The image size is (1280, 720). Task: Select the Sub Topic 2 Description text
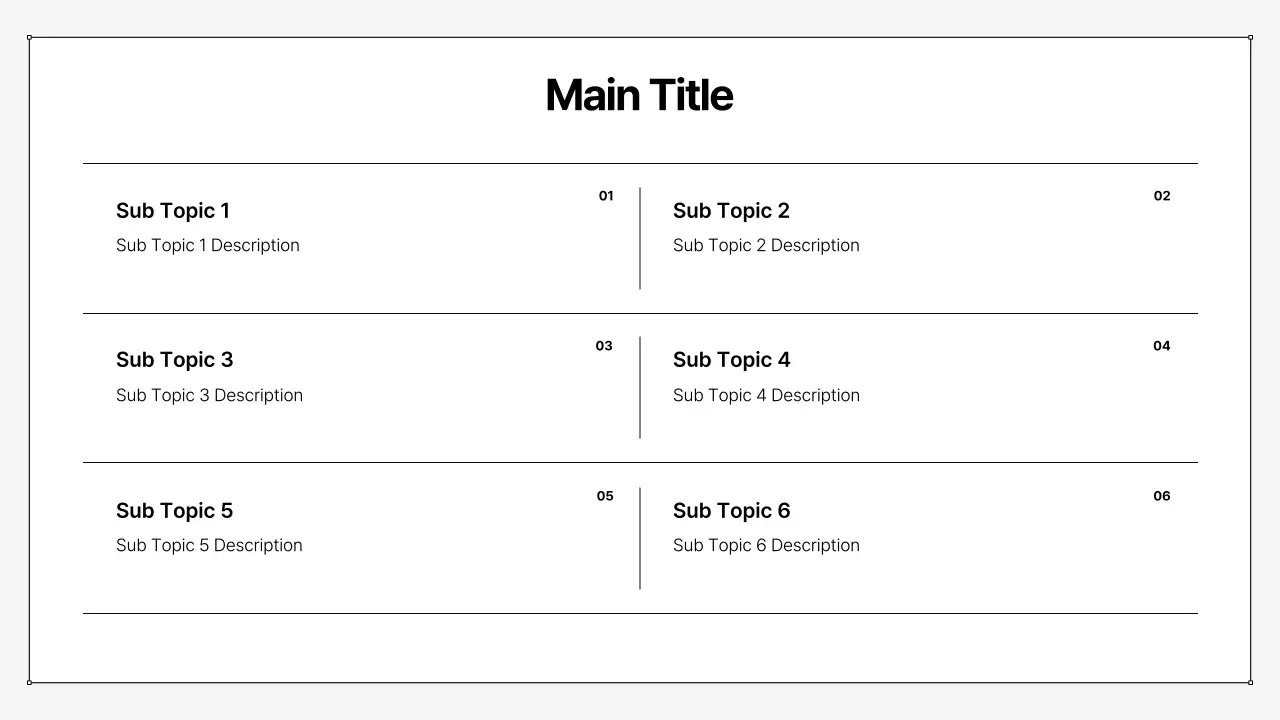[766, 246]
